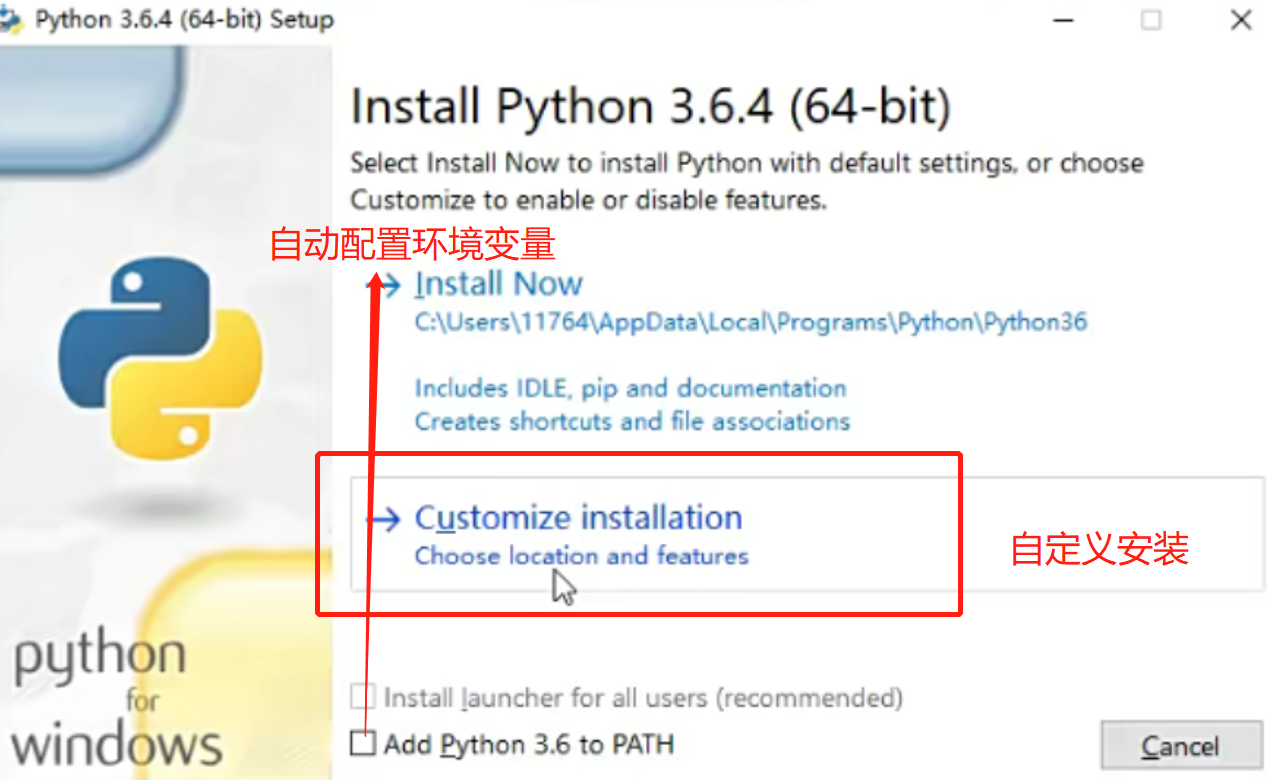This screenshot has height=780, width=1281.
Task: Click the Add Python 3.6 to PATH label
Action: pos(529,745)
